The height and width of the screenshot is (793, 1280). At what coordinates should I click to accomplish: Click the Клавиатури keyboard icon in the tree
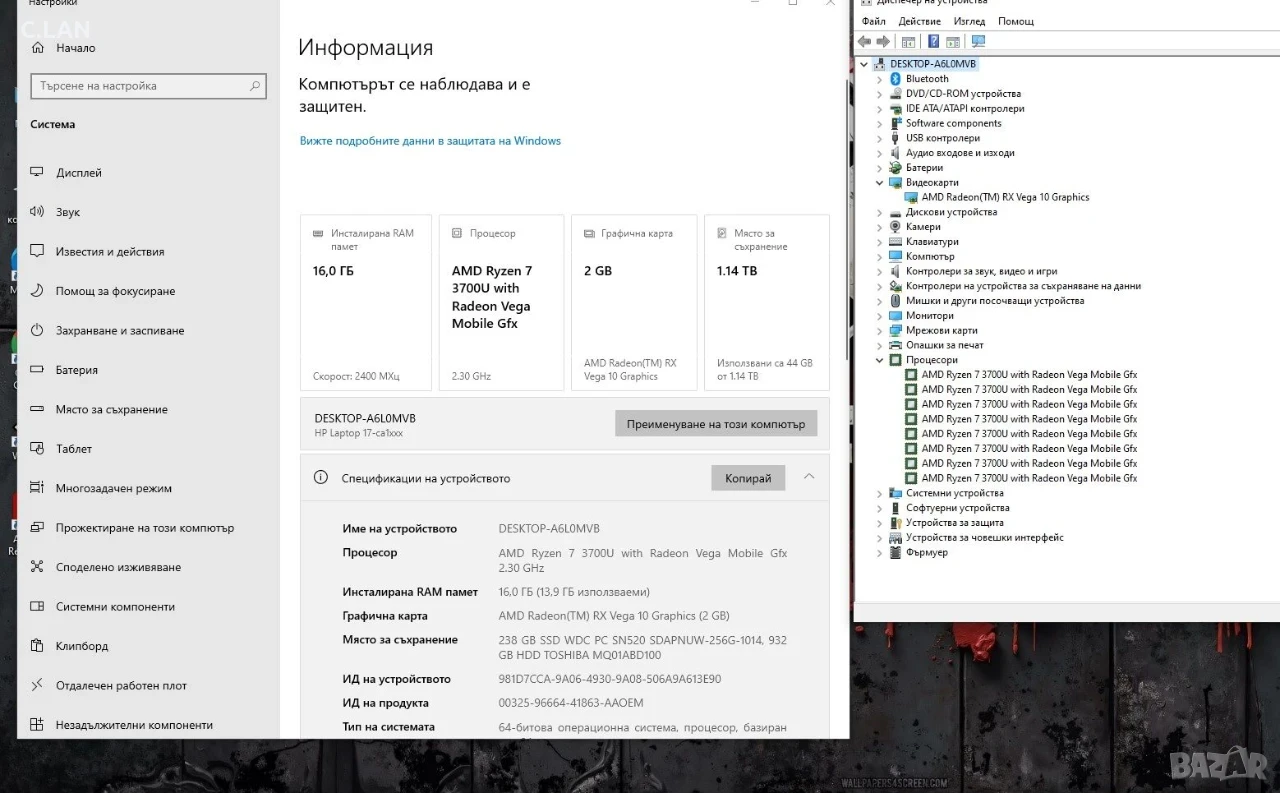[x=896, y=242]
